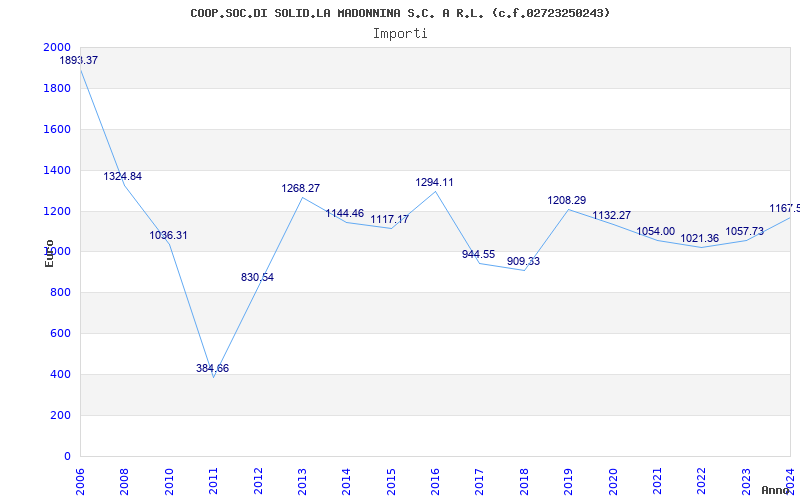The image size is (800, 500).
Task: Select the data label 944.55
Action: pyautogui.click(x=479, y=254)
